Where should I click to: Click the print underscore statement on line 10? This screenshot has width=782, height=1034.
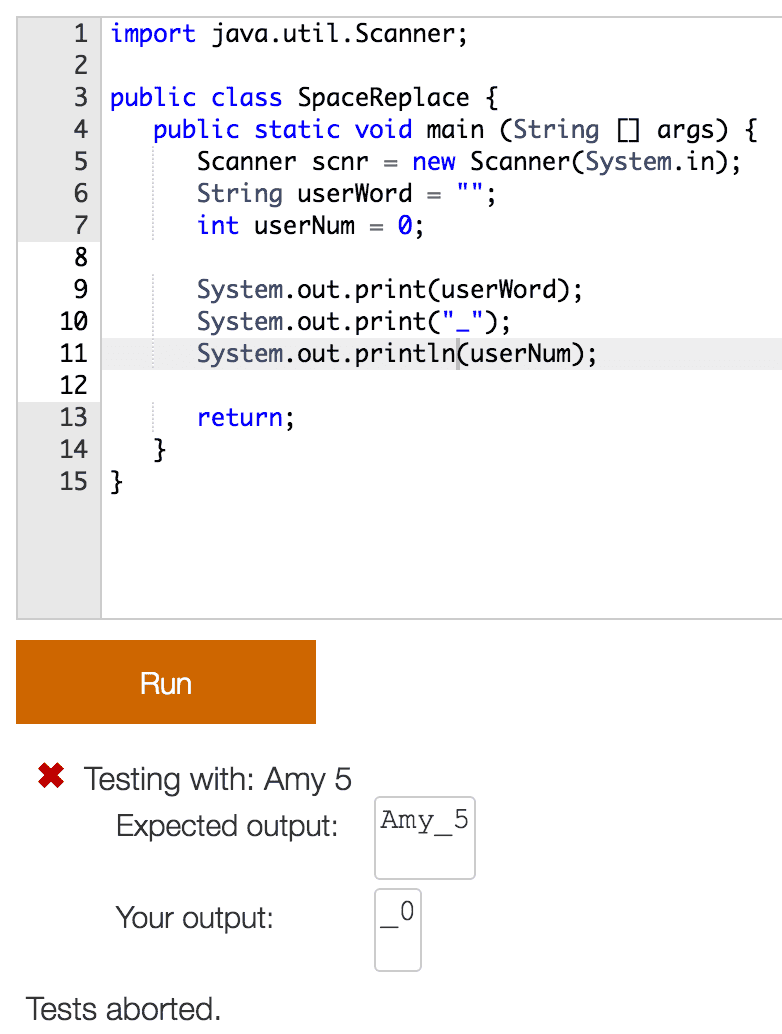(x=353, y=322)
